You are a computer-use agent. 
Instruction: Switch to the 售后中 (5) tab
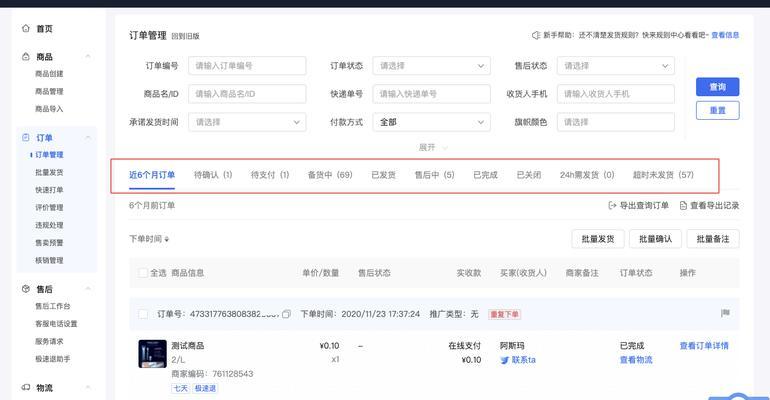(x=435, y=175)
